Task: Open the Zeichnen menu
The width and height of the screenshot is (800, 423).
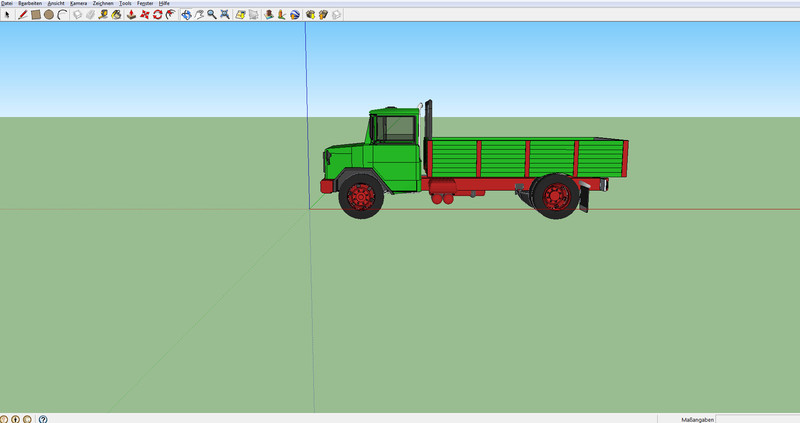Action: point(103,3)
